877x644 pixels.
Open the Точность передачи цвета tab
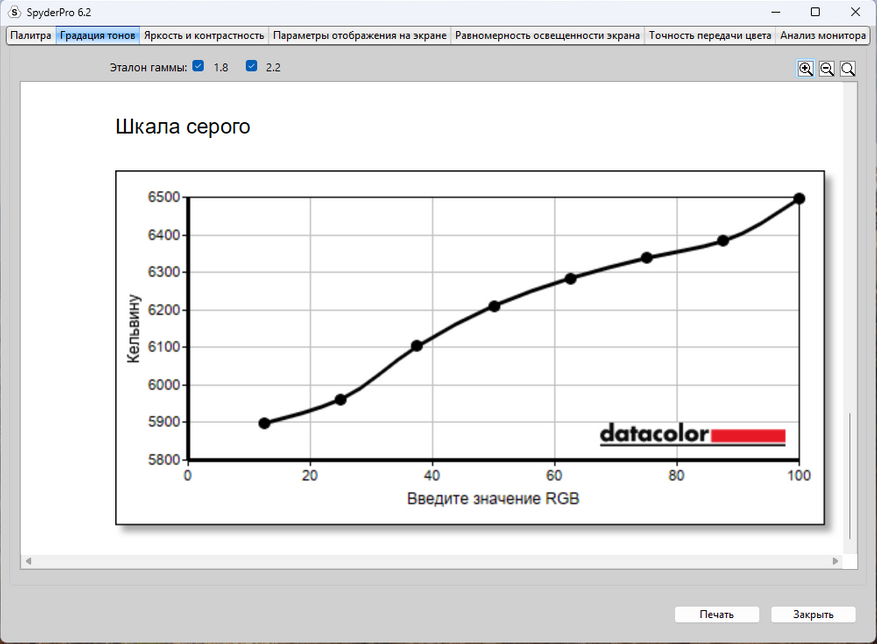(x=710, y=35)
